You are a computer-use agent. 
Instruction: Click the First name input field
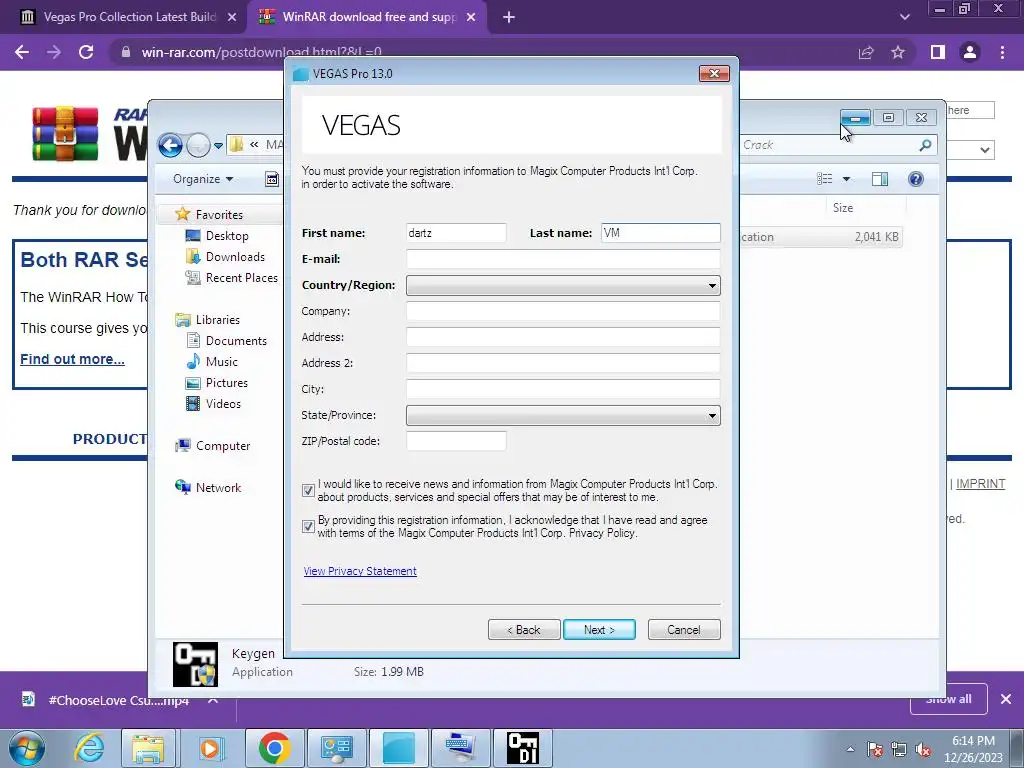(x=456, y=232)
